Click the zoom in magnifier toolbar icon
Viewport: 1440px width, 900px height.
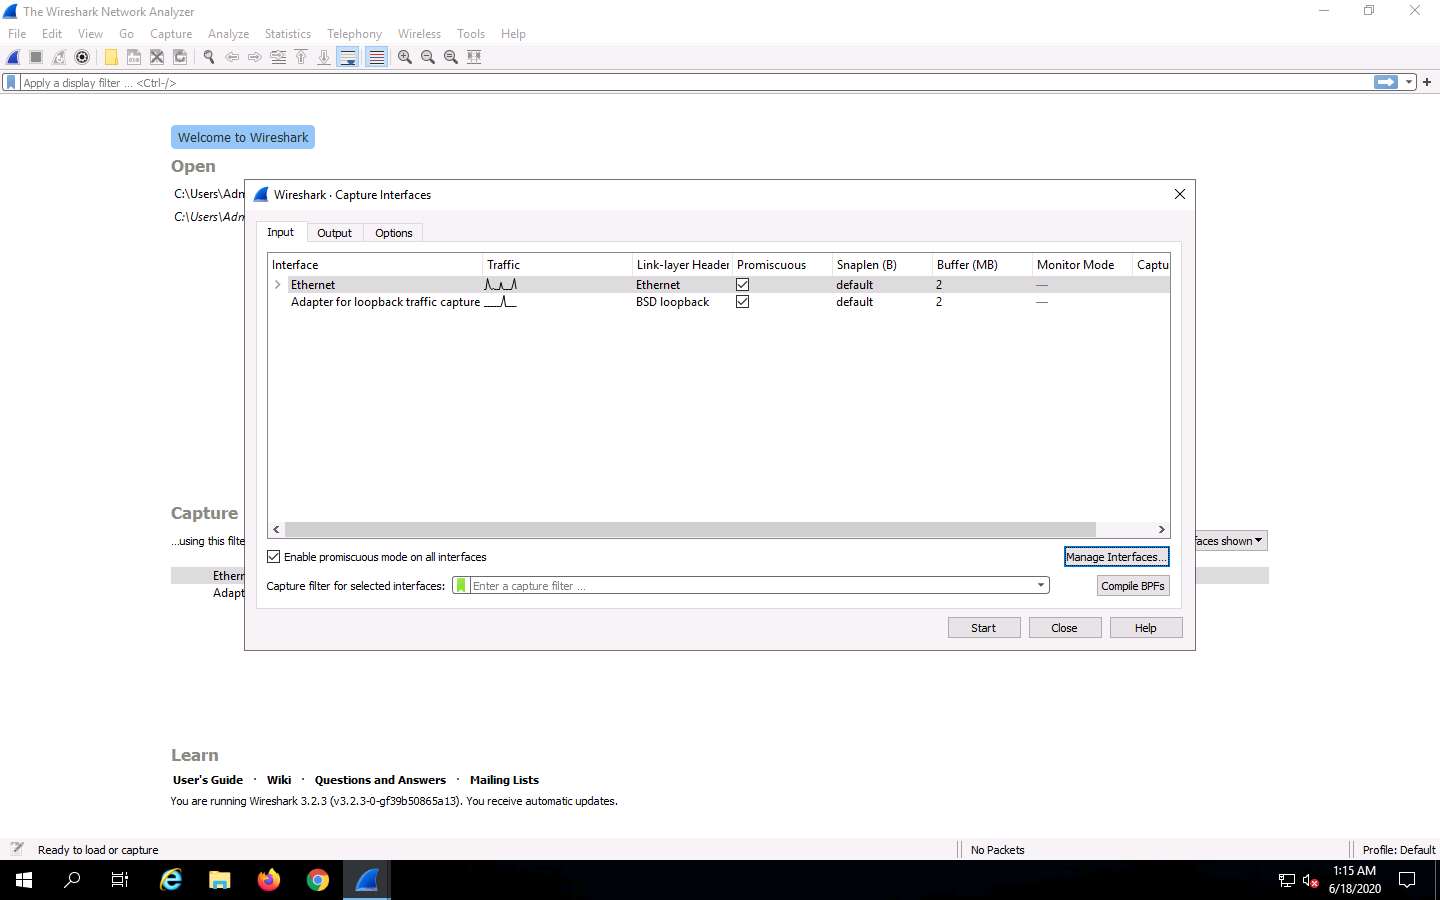click(405, 57)
